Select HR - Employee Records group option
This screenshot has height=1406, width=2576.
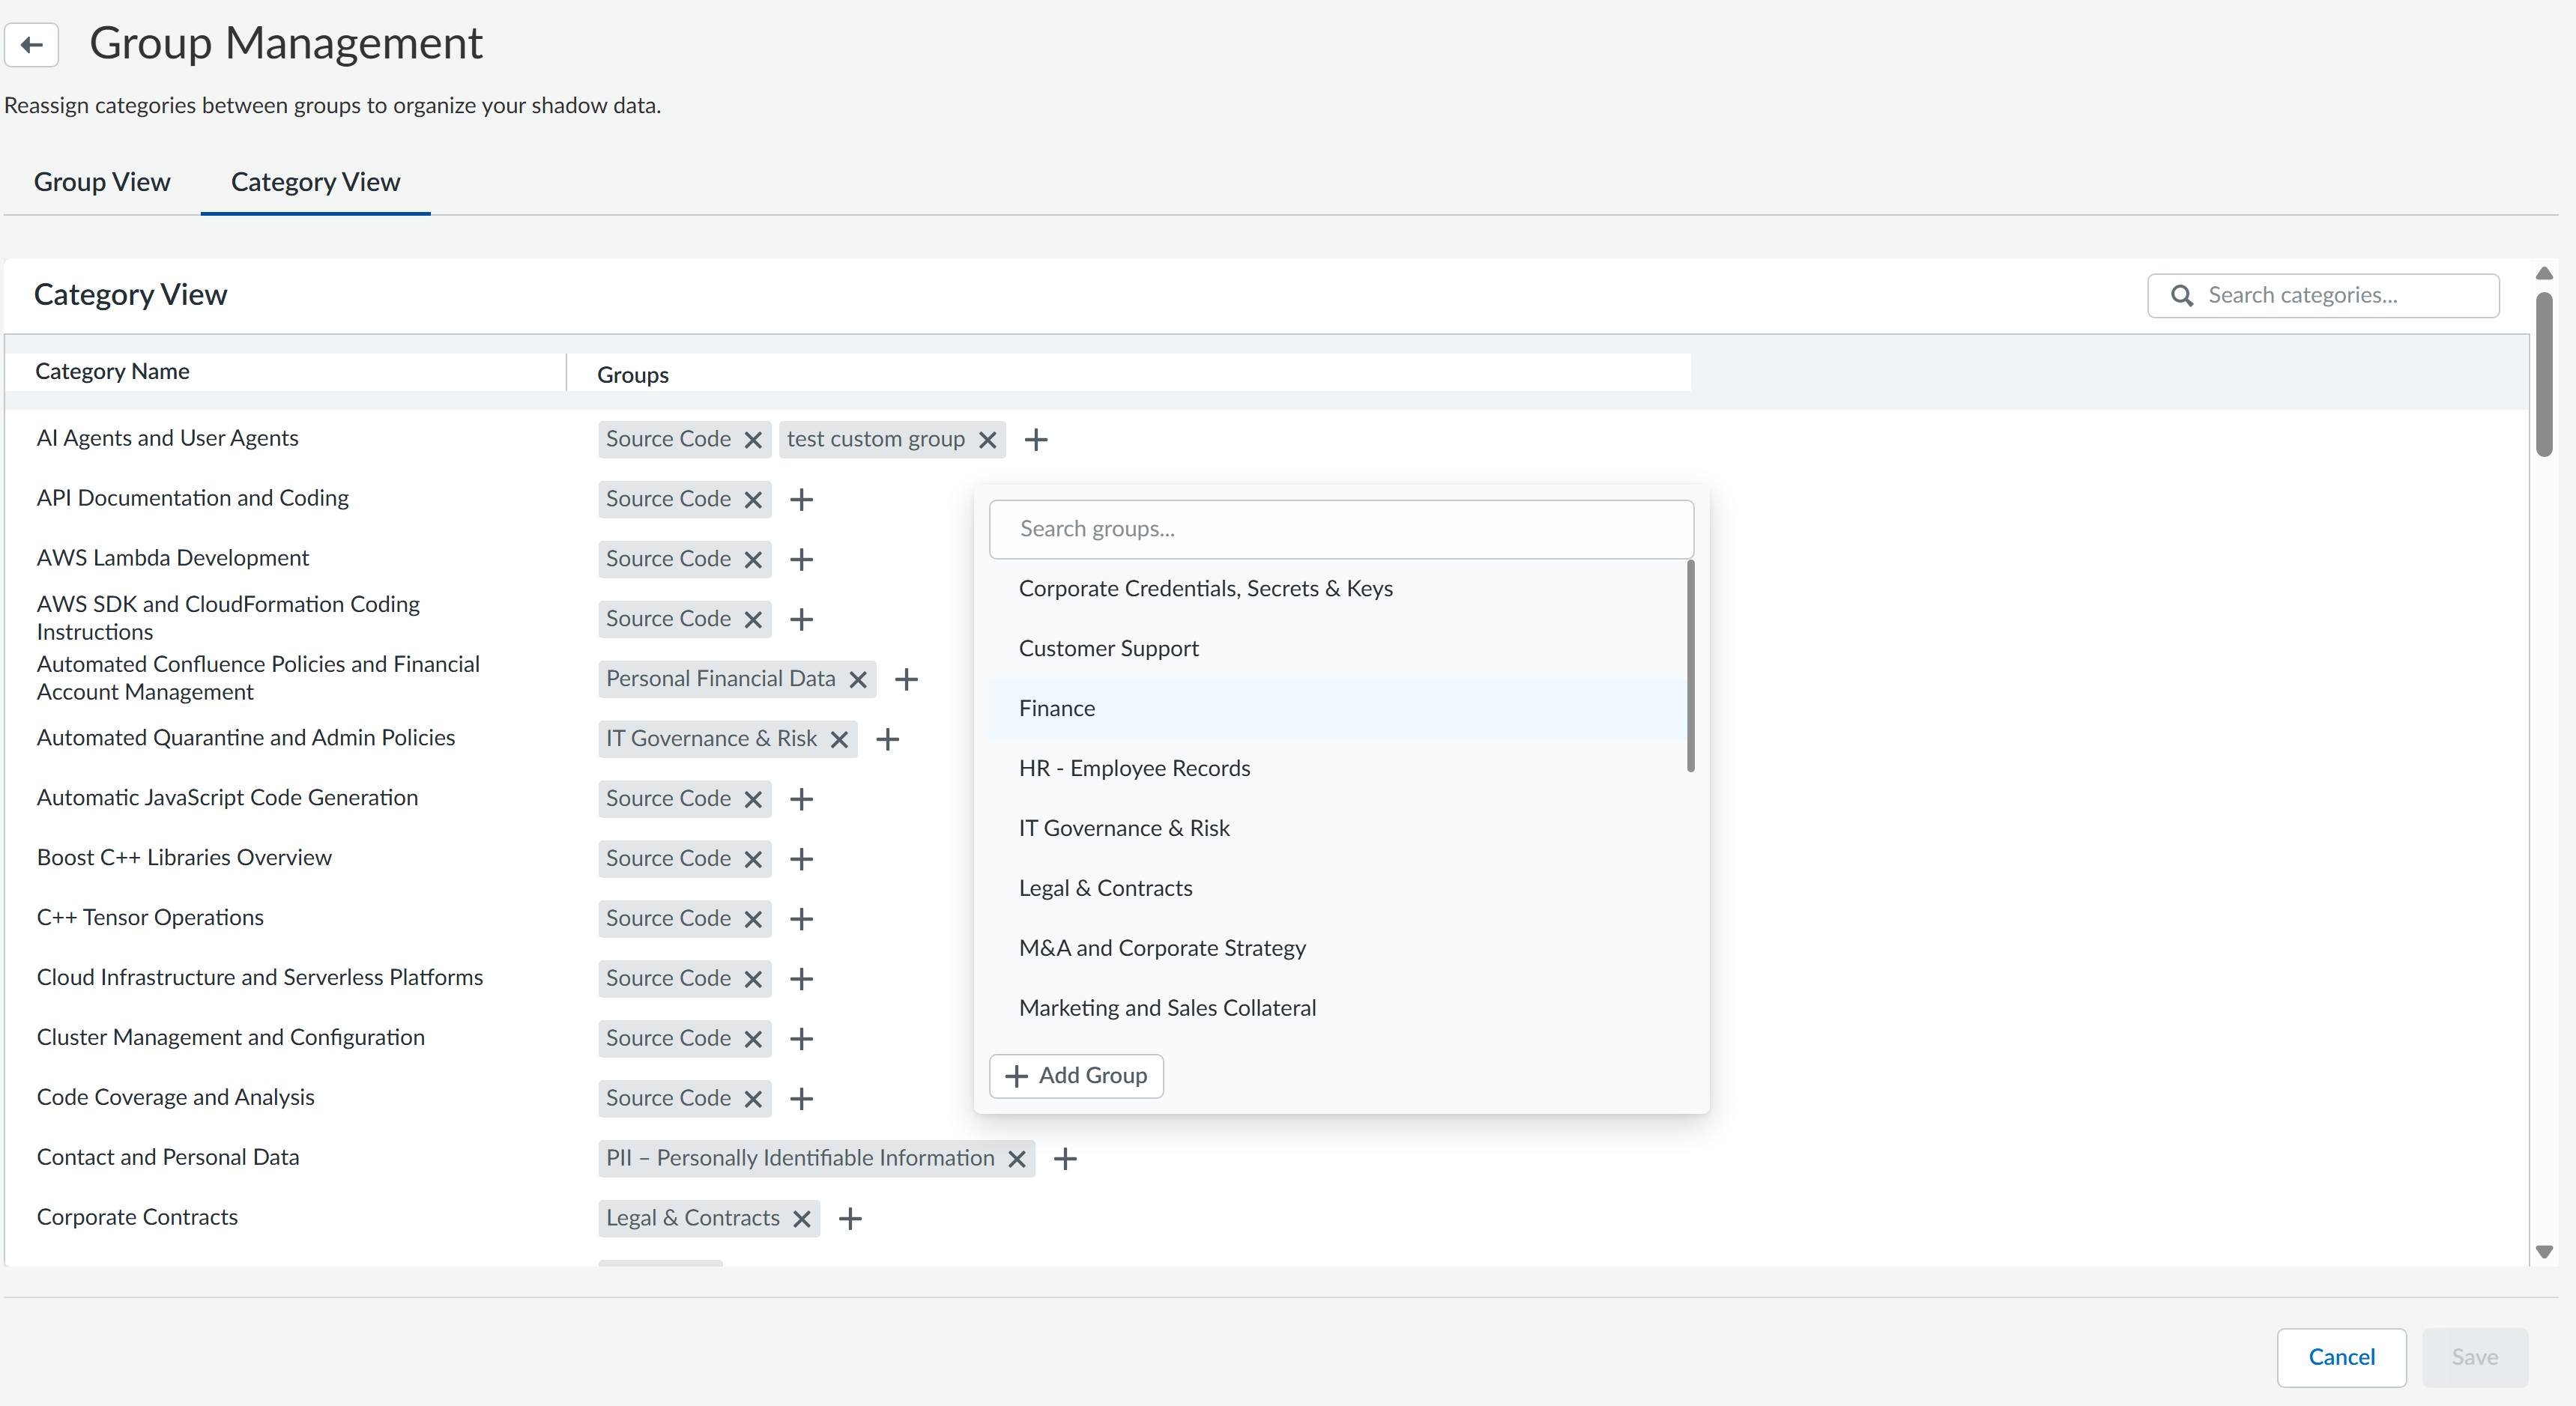coord(1338,769)
